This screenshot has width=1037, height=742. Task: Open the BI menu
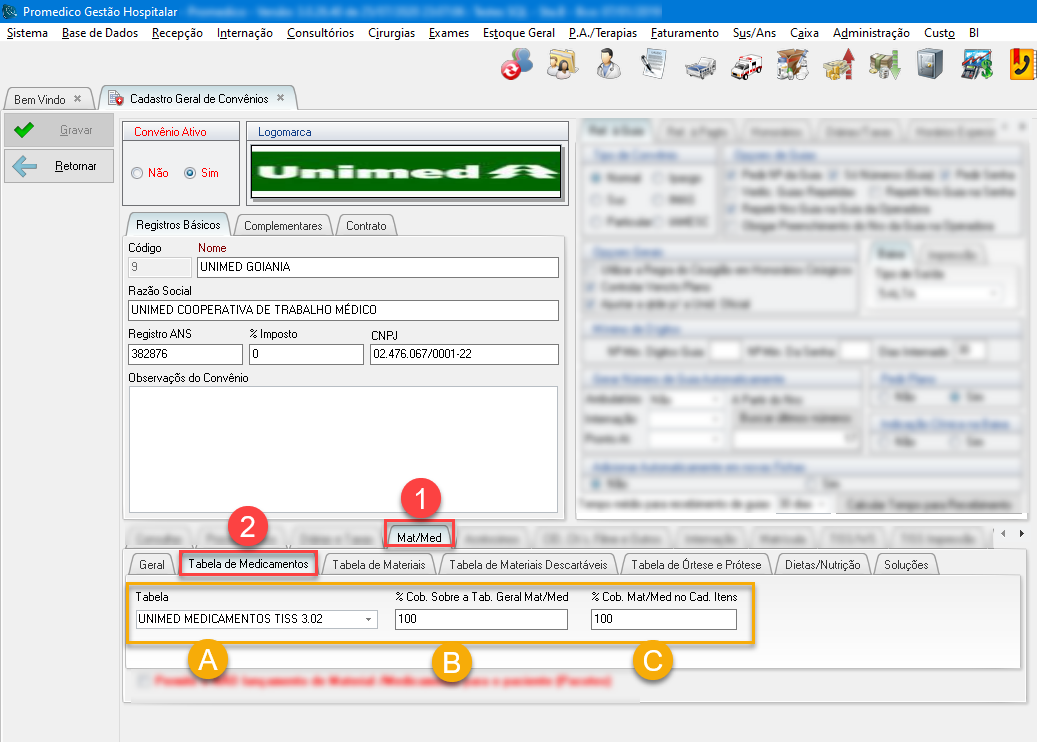(x=974, y=33)
